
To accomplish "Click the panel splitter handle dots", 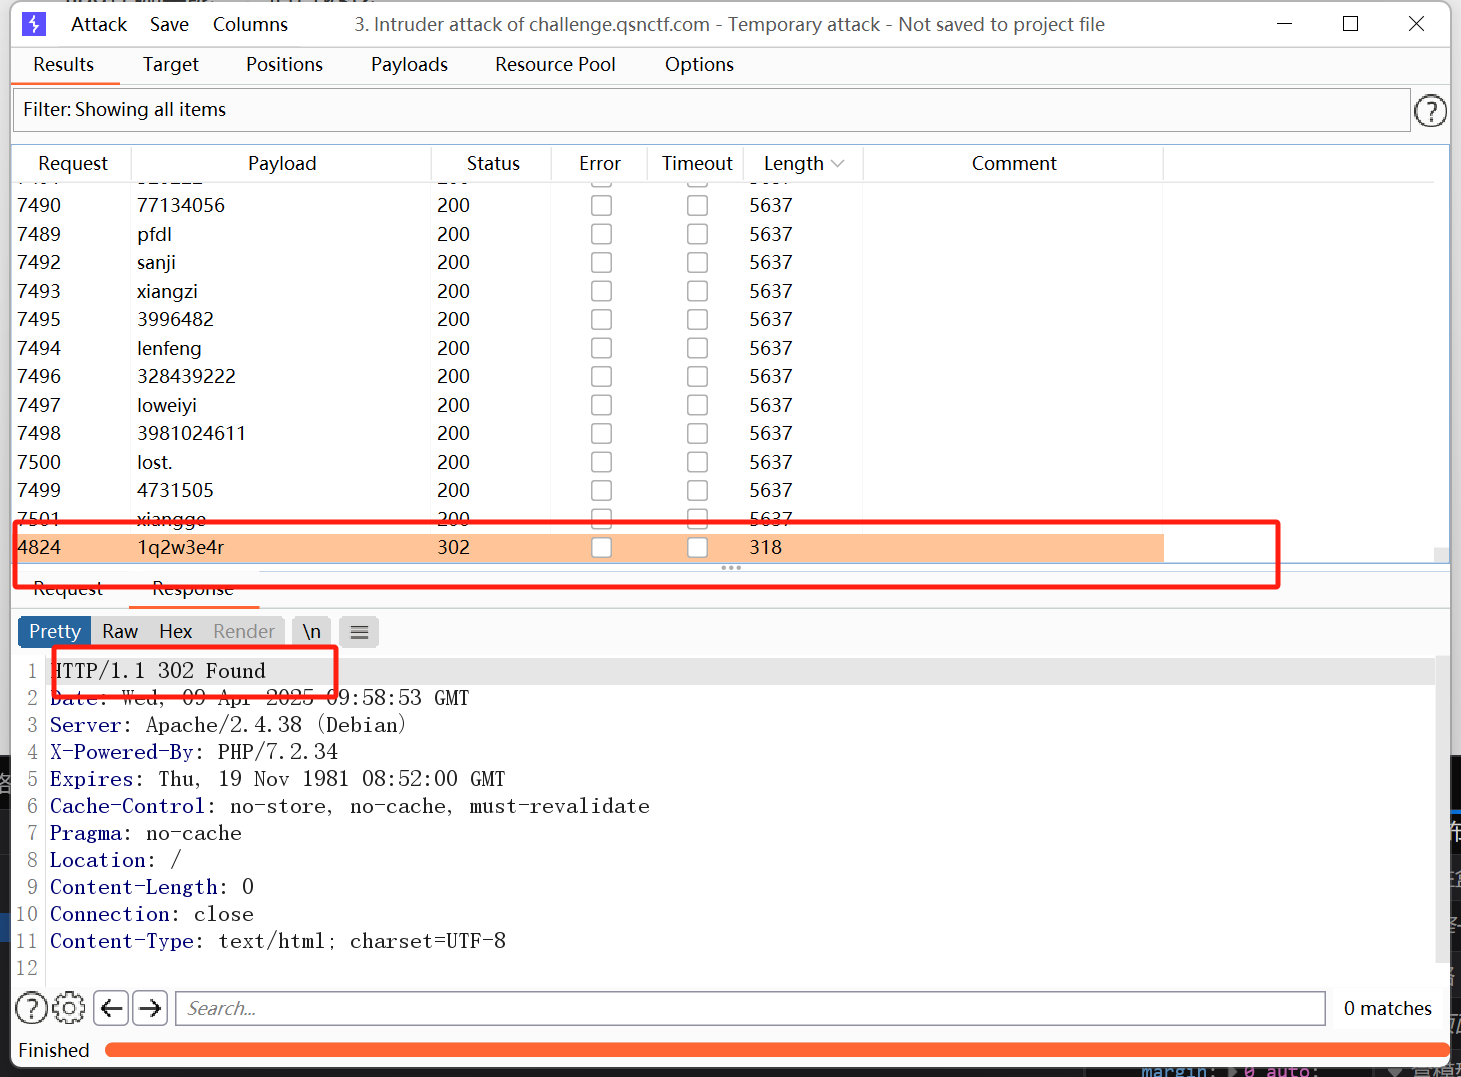I will pyautogui.click(x=731, y=568).
